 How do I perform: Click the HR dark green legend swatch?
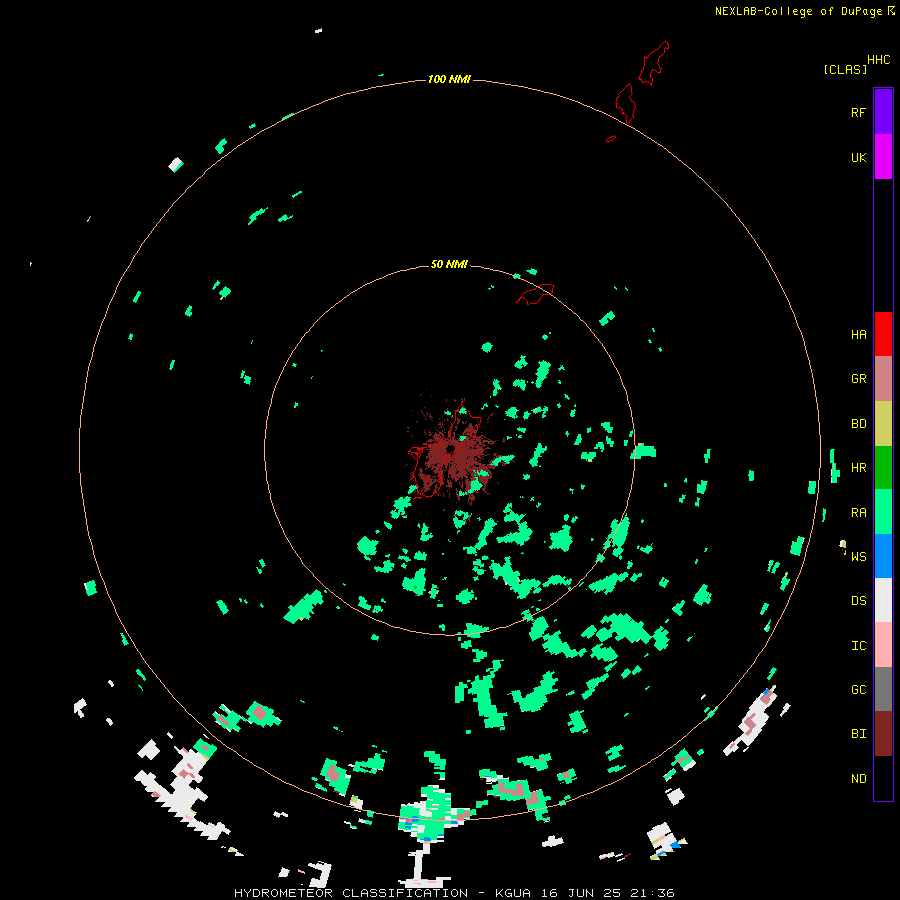[883, 468]
